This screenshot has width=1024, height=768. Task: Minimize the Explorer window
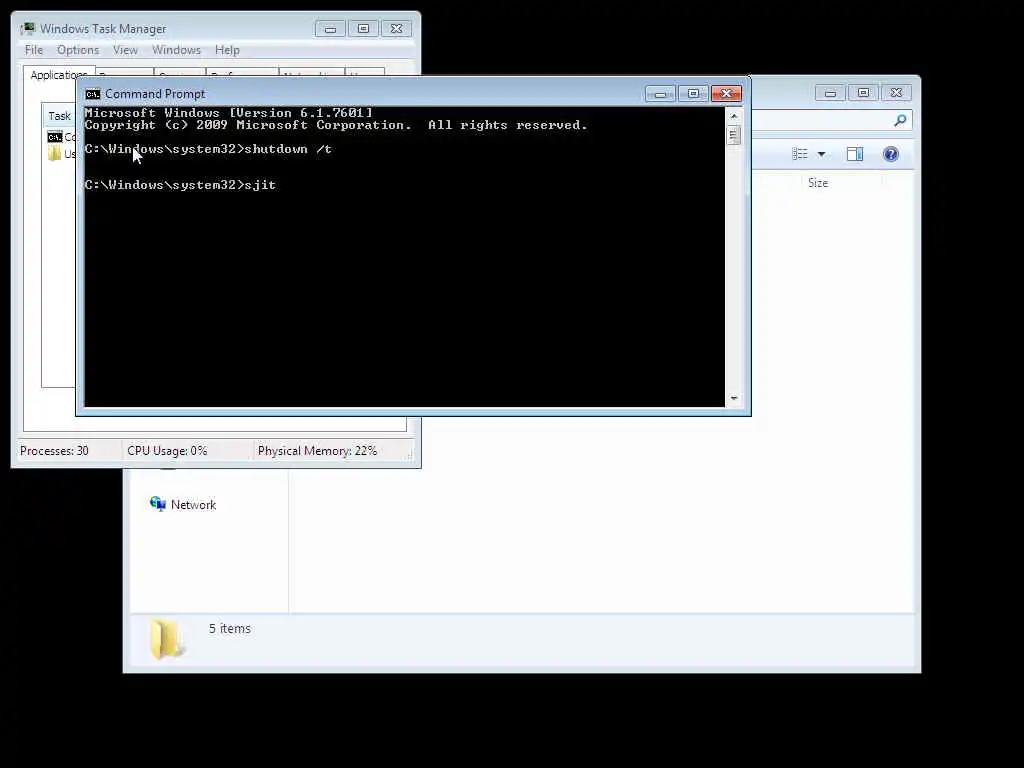pyautogui.click(x=830, y=93)
